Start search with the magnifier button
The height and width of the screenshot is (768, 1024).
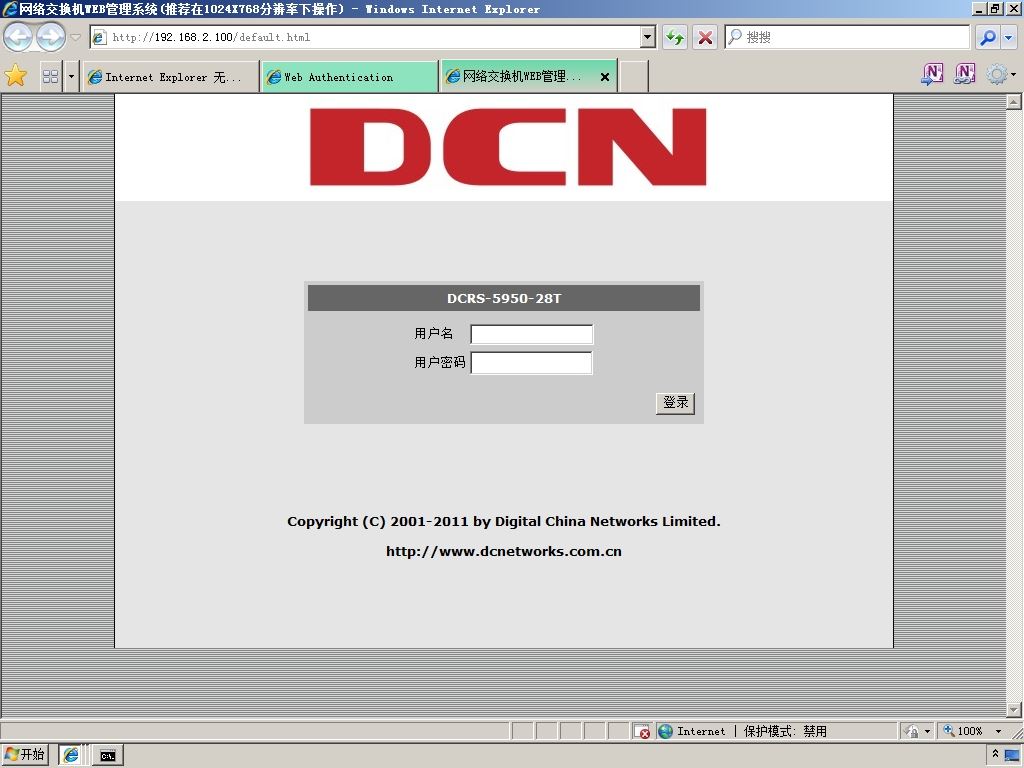tap(988, 37)
